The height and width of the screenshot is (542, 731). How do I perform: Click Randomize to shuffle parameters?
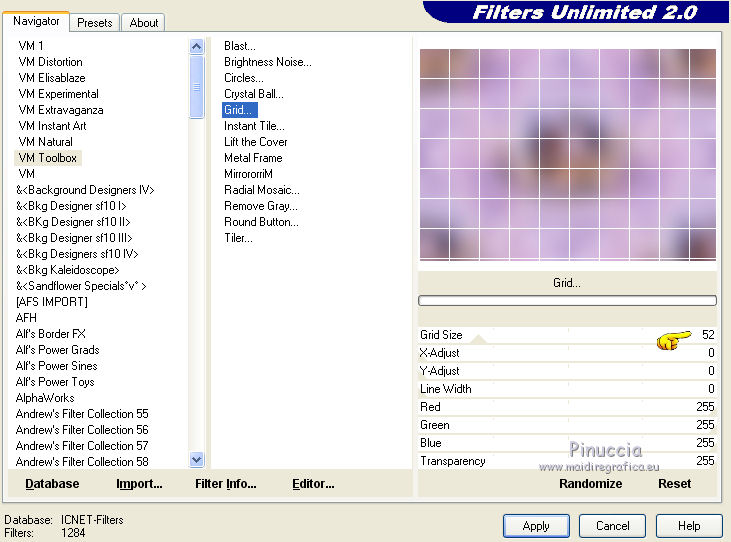(590, 484)
